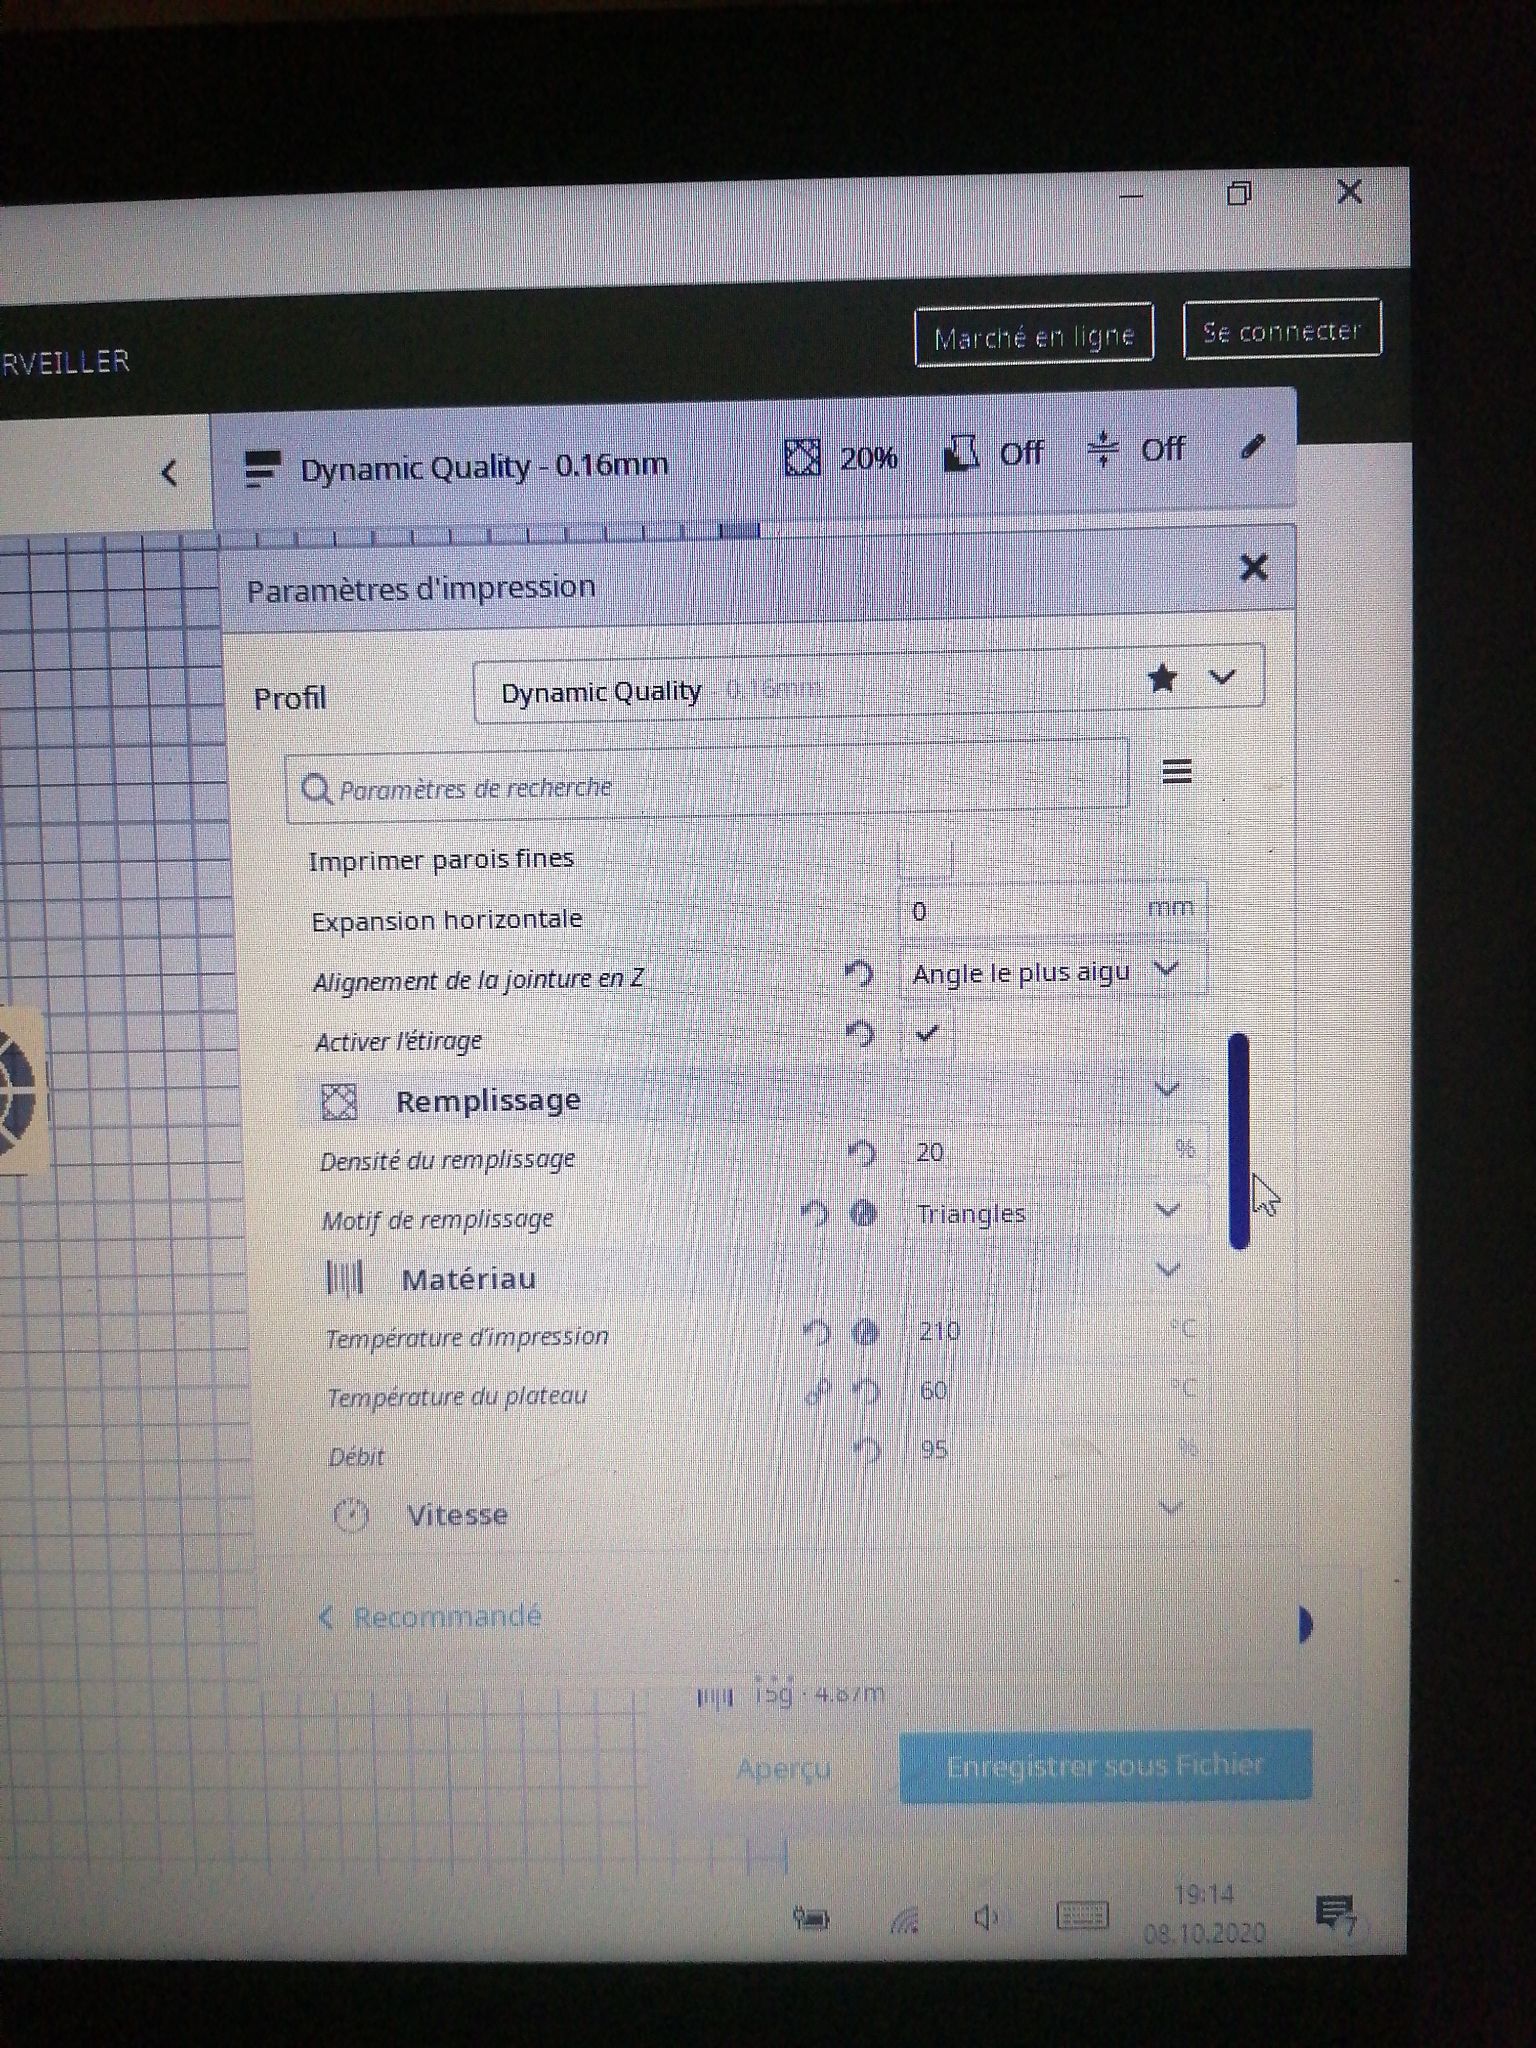This screenshot has width=1536, height=2048.
Task: Open the Profil dropdown arrow
Action: click(x=1222, y=677)
